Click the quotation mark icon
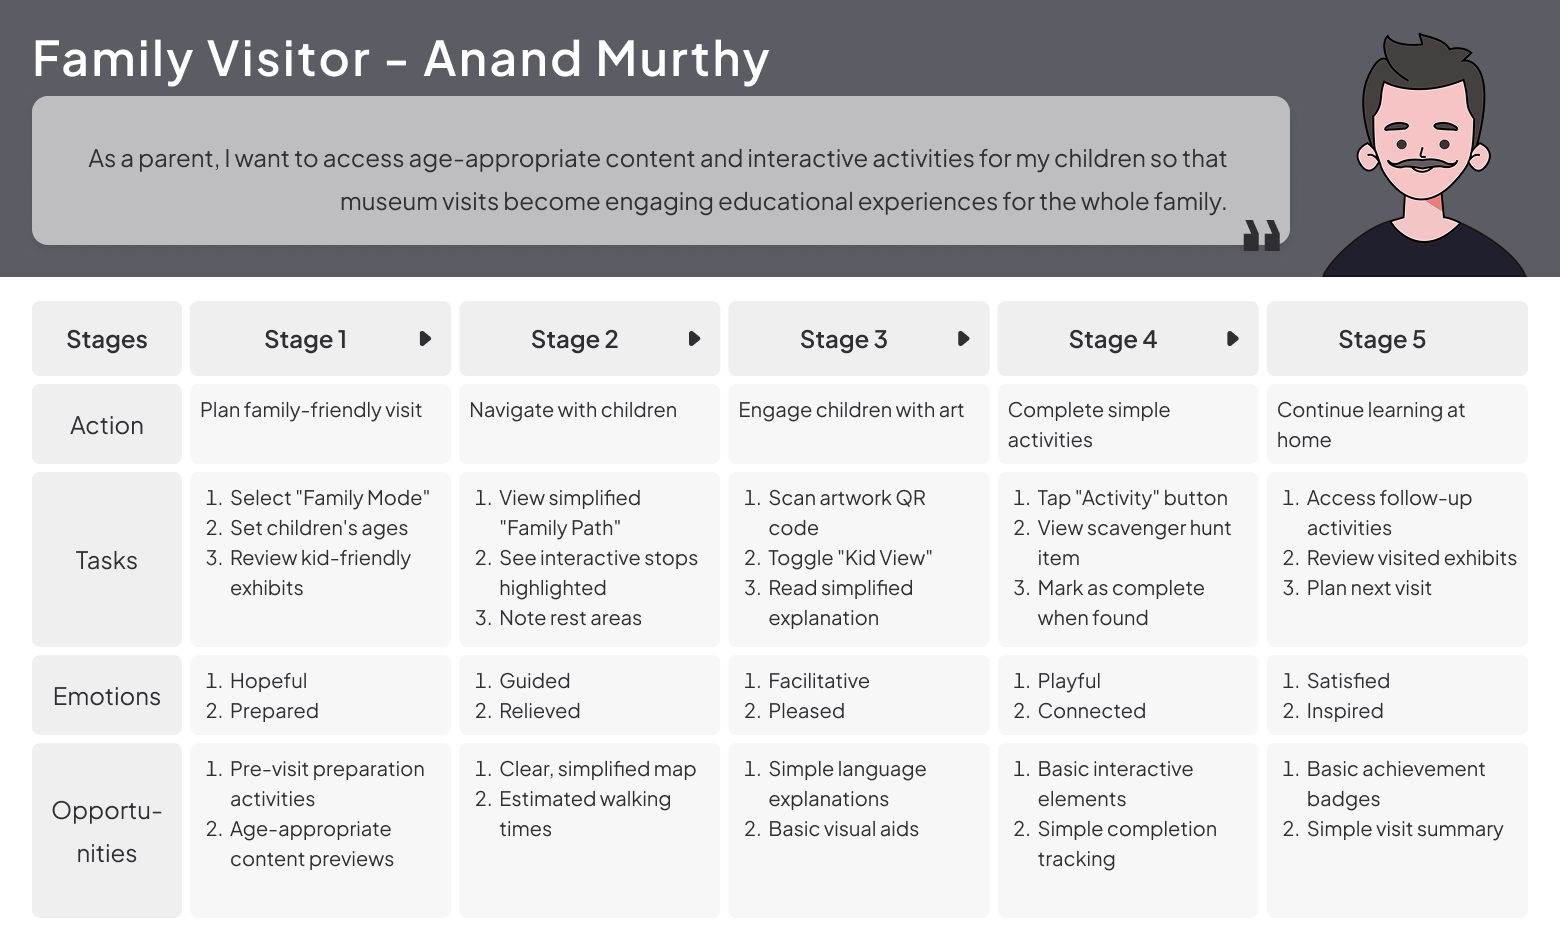The height and width of the screenshot is (950, 1560). 1261,236
